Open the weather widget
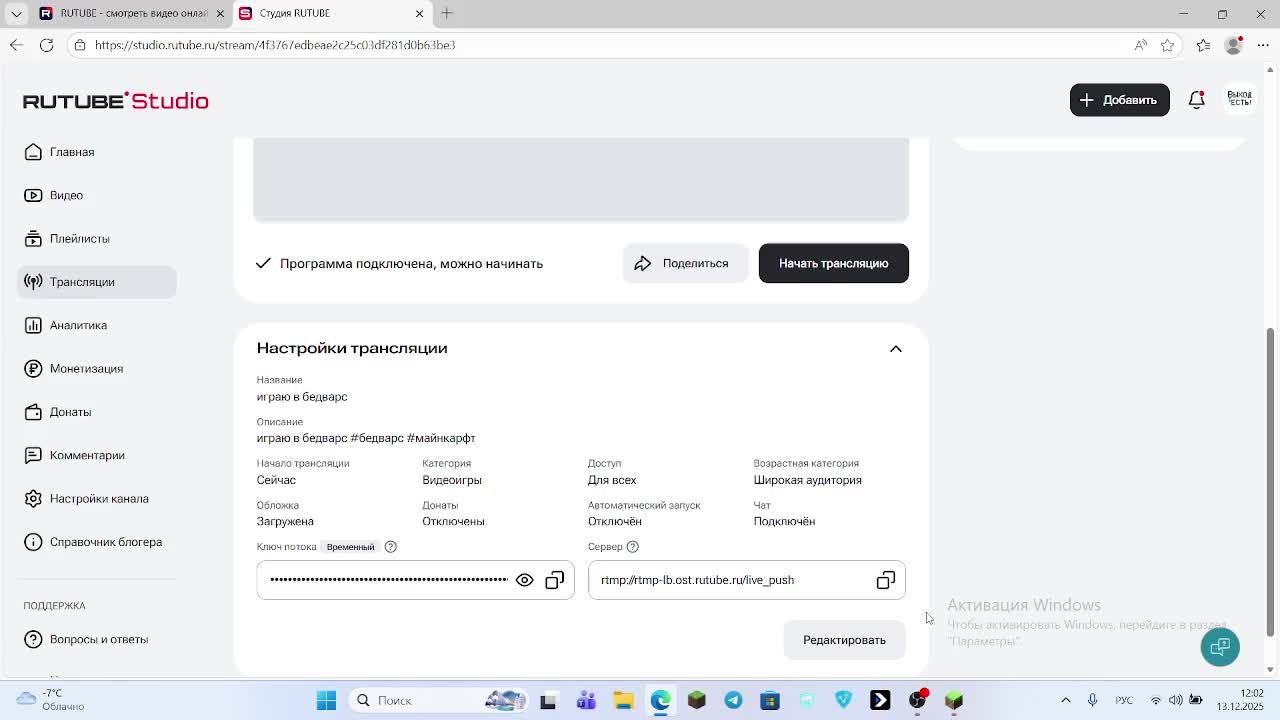 coord(50,700)
